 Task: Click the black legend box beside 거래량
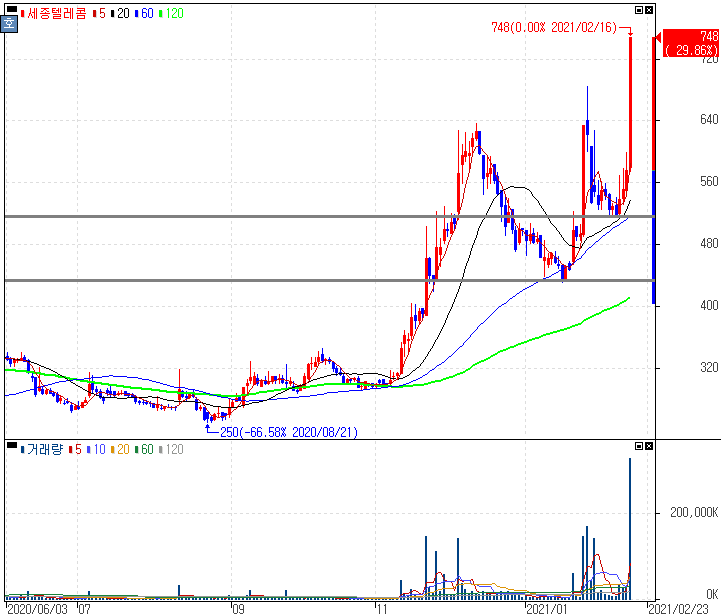coord(12,445)
